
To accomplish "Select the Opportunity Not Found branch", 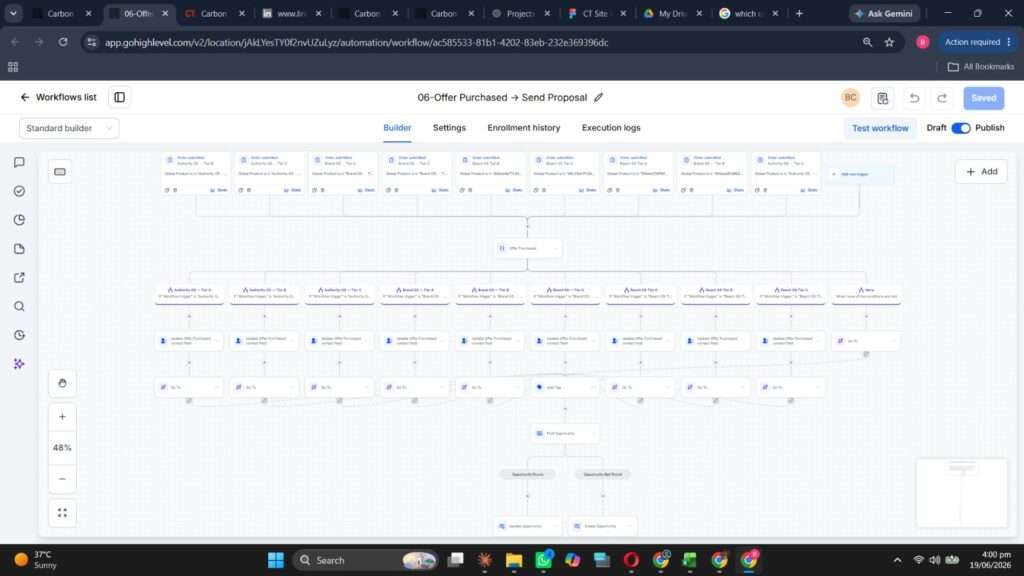I will pyautogui.click(x=603, y=474).
